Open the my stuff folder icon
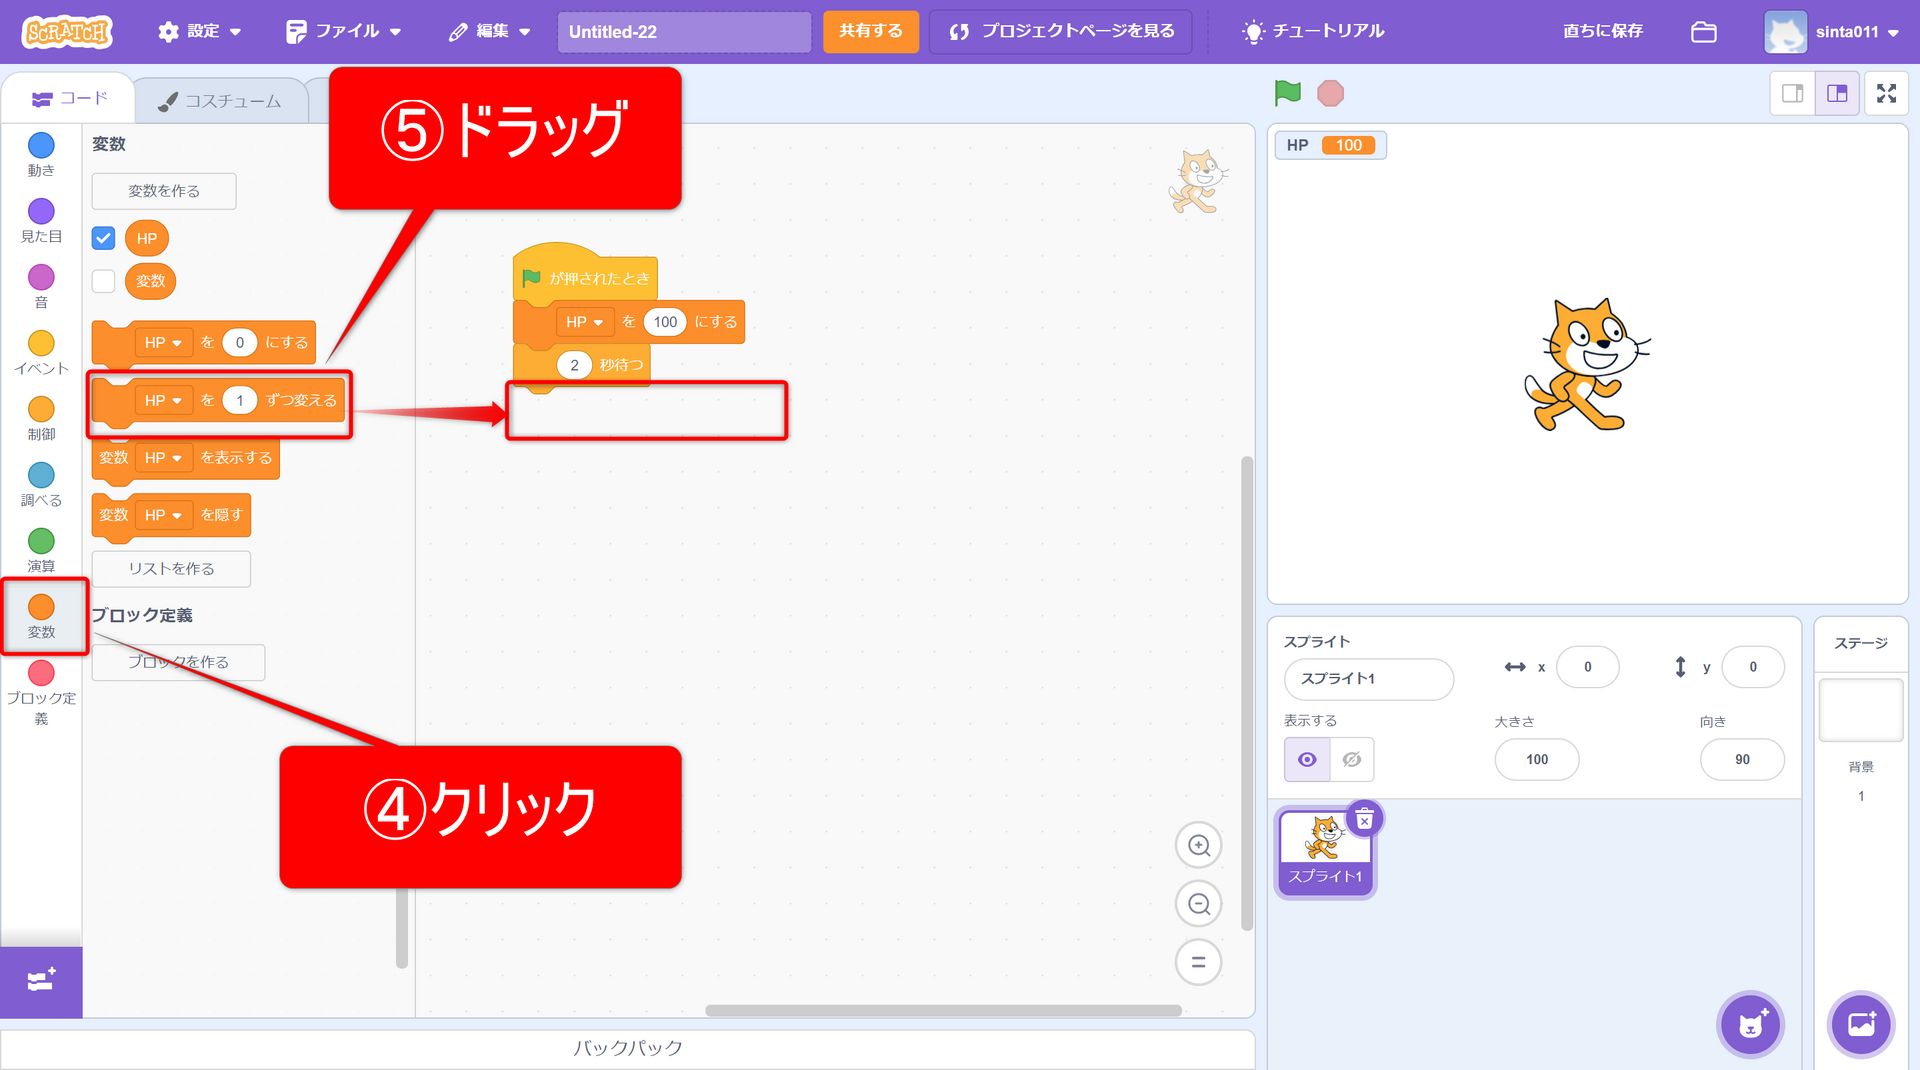This screenshot has width=1920, height=1070. [x=1703, y=32]
